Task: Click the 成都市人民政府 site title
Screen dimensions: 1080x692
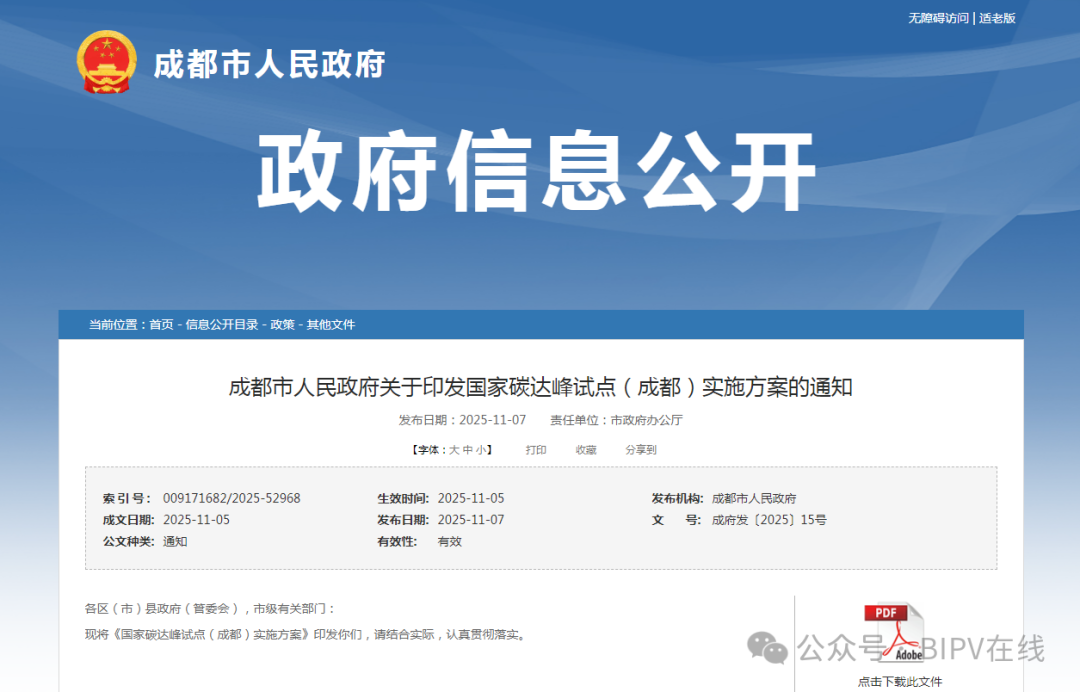Action: pos(268,64)
